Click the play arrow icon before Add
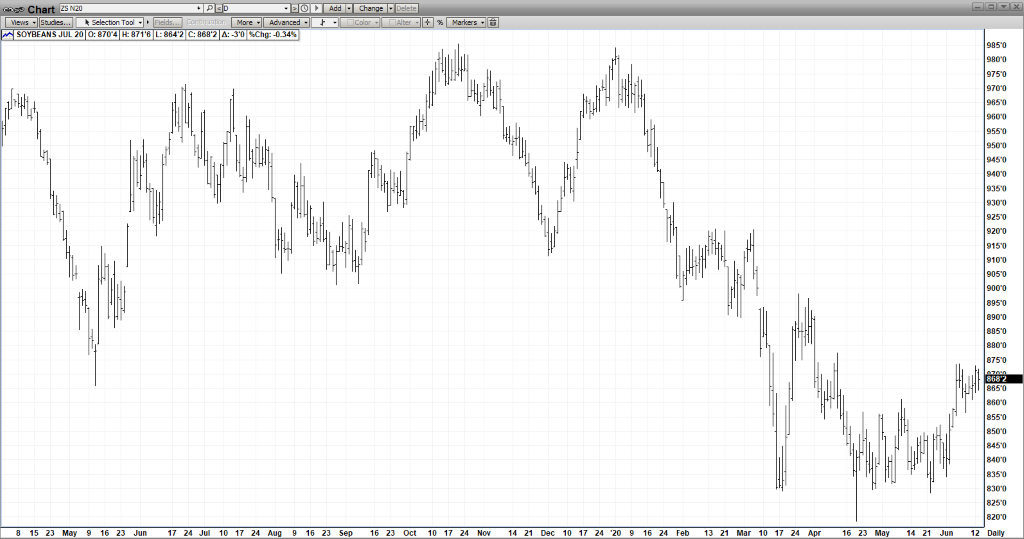Viewport: 1024px width, 539px height. point(316,8)
